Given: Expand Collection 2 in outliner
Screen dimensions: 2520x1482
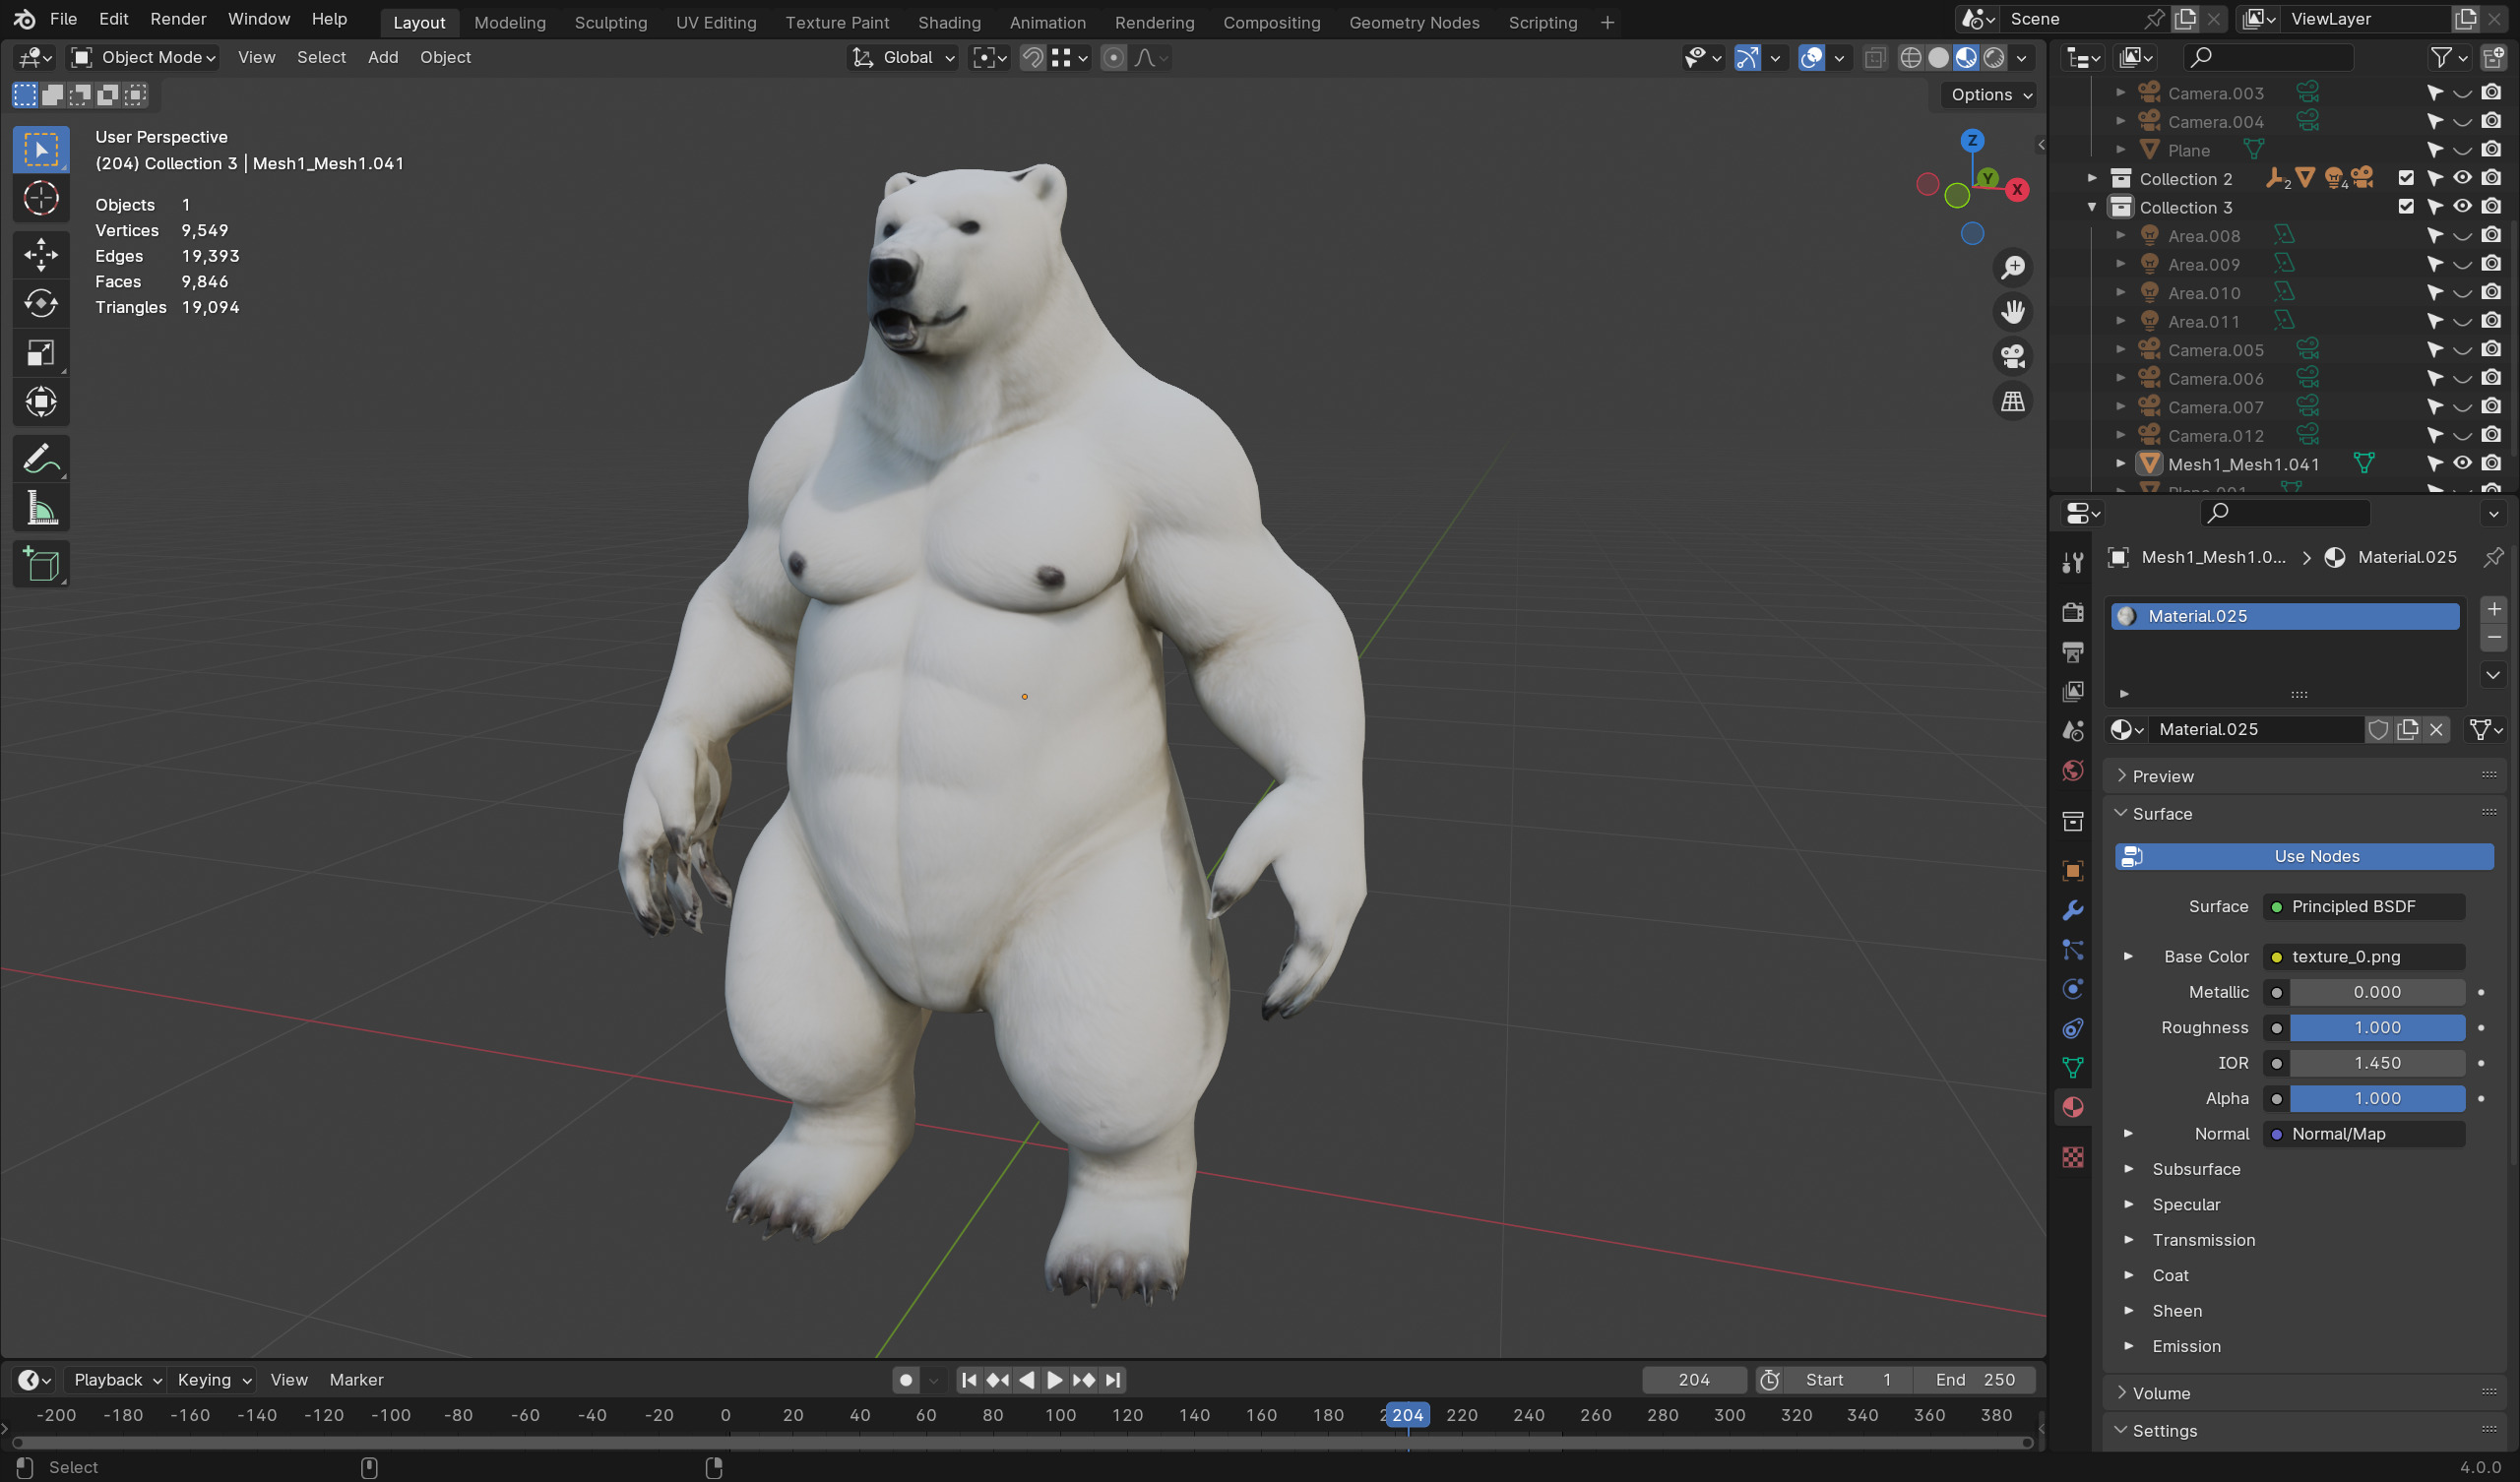Looking at the screenshot, I should click(2091, 179).
